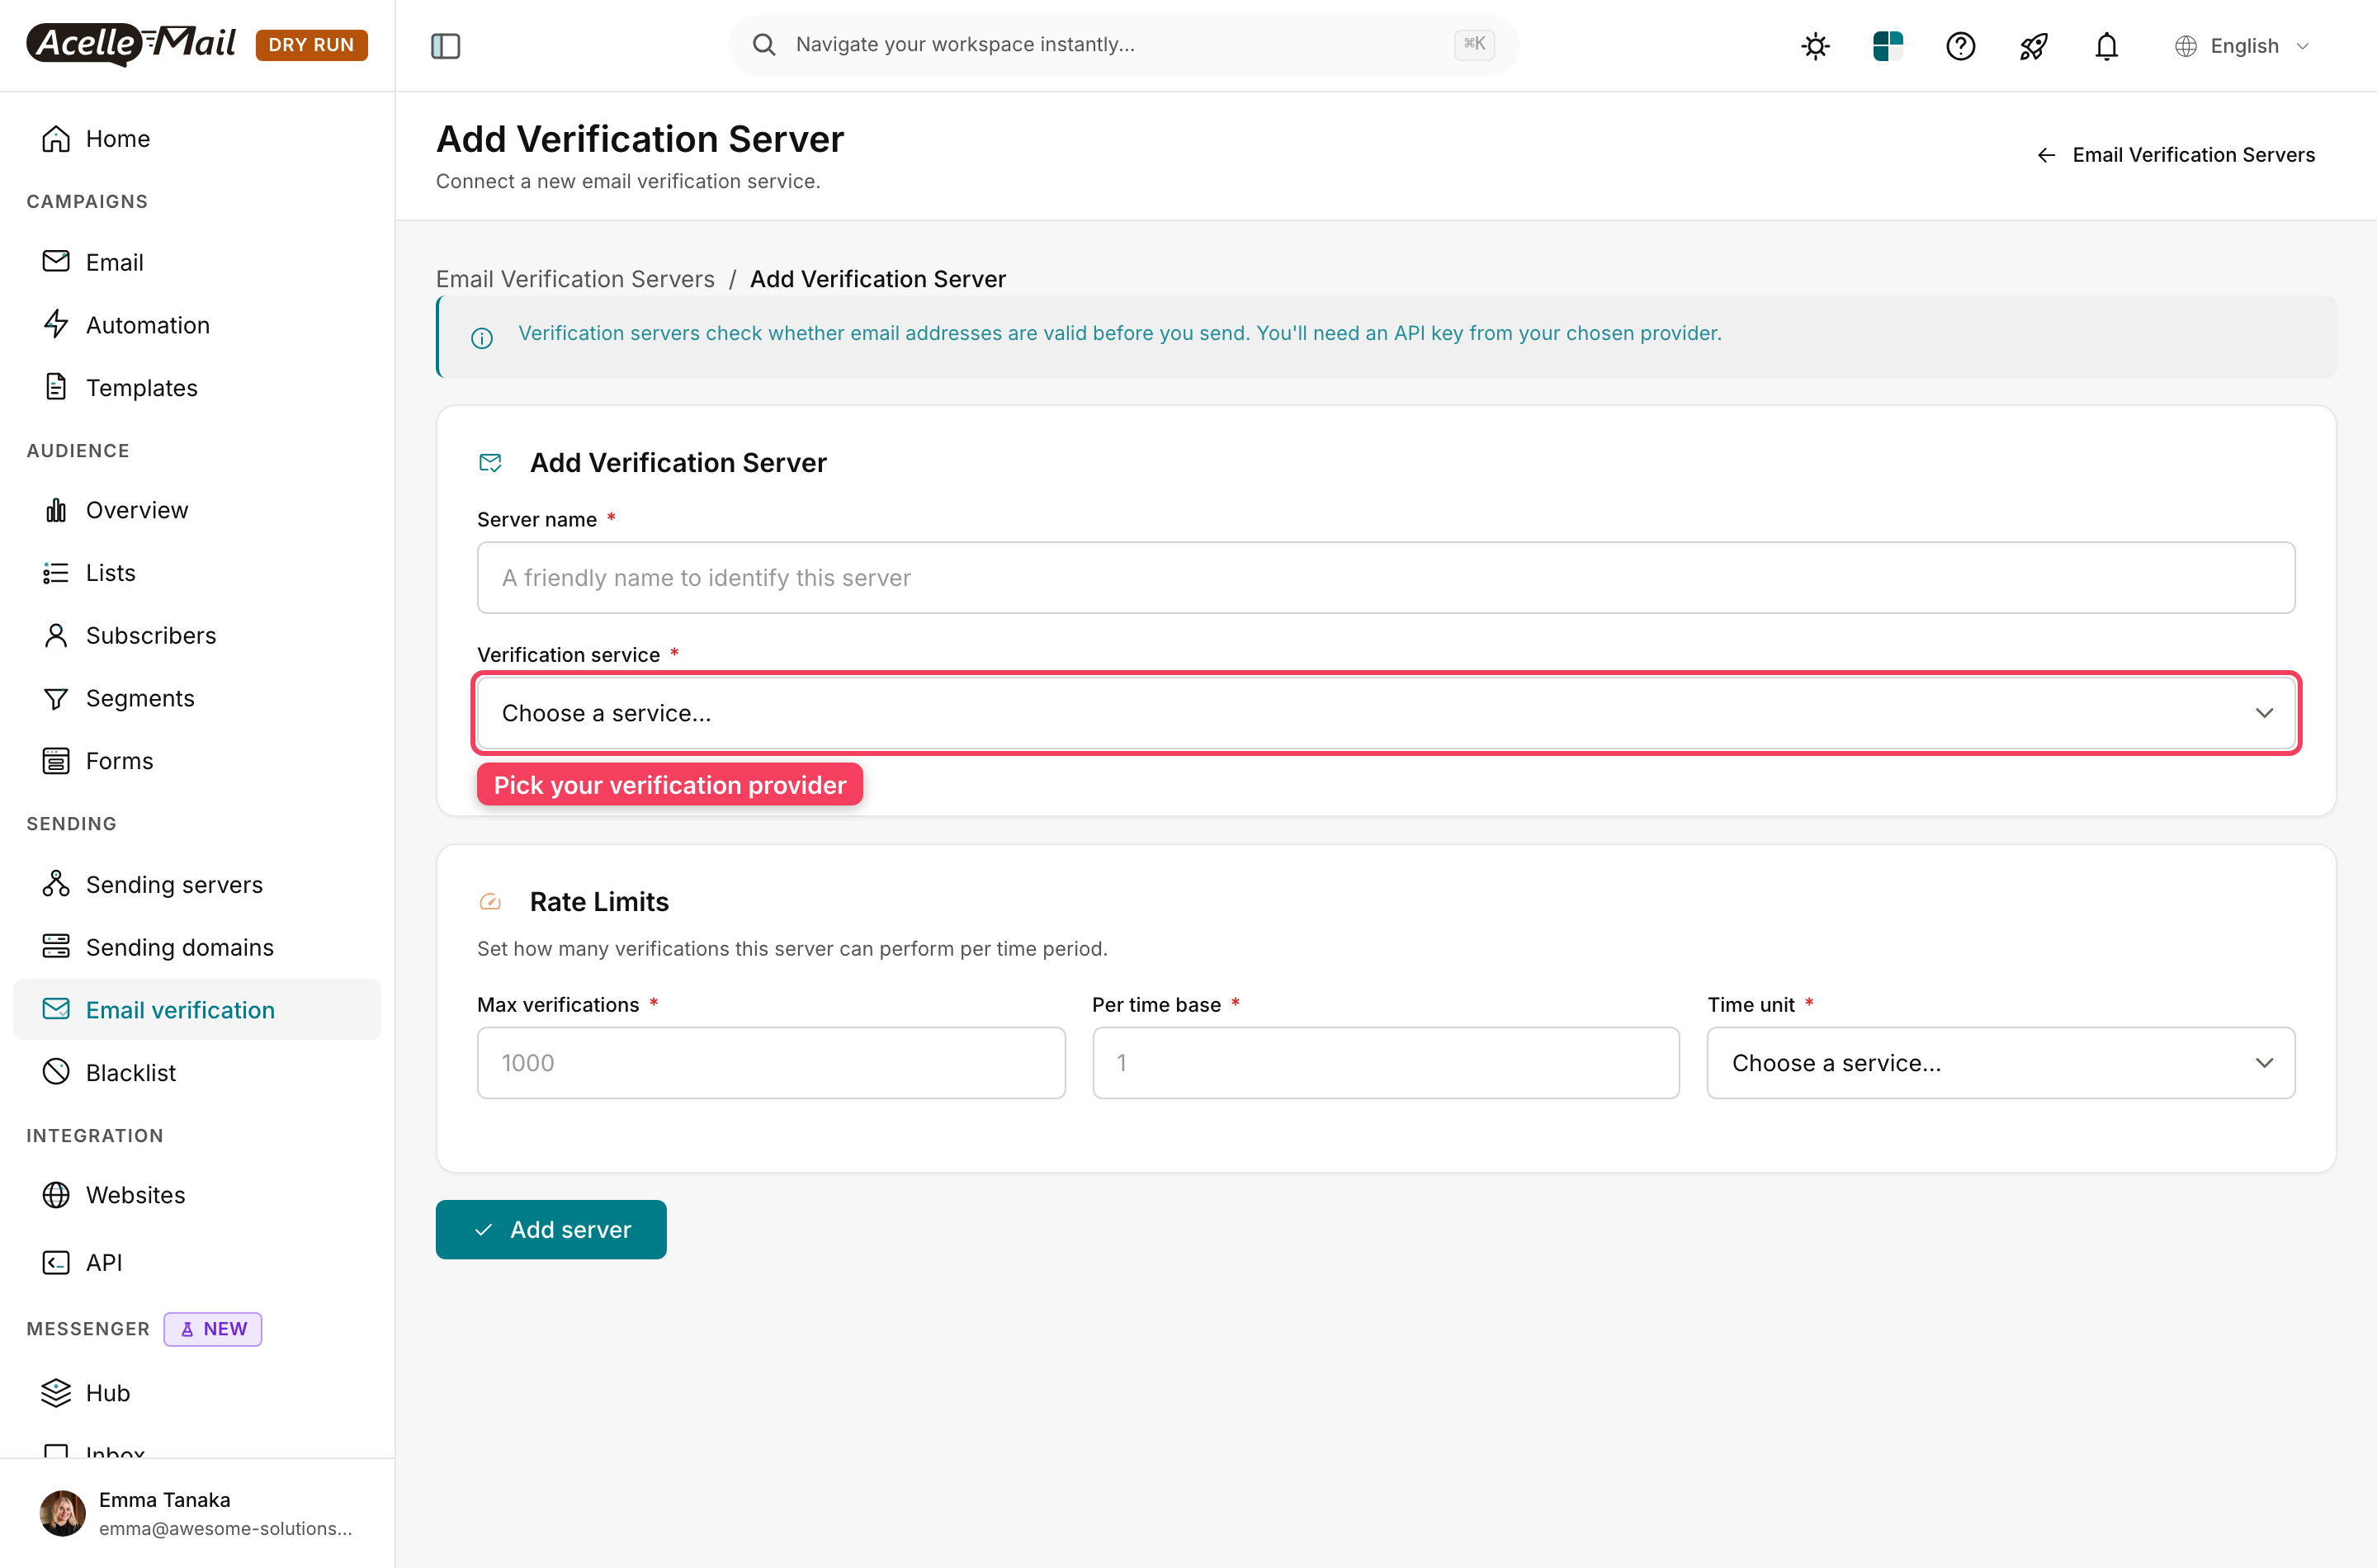2377x1568 pixels.
Task: Open the Verification service dropdown
Action: click(1385, 713)
